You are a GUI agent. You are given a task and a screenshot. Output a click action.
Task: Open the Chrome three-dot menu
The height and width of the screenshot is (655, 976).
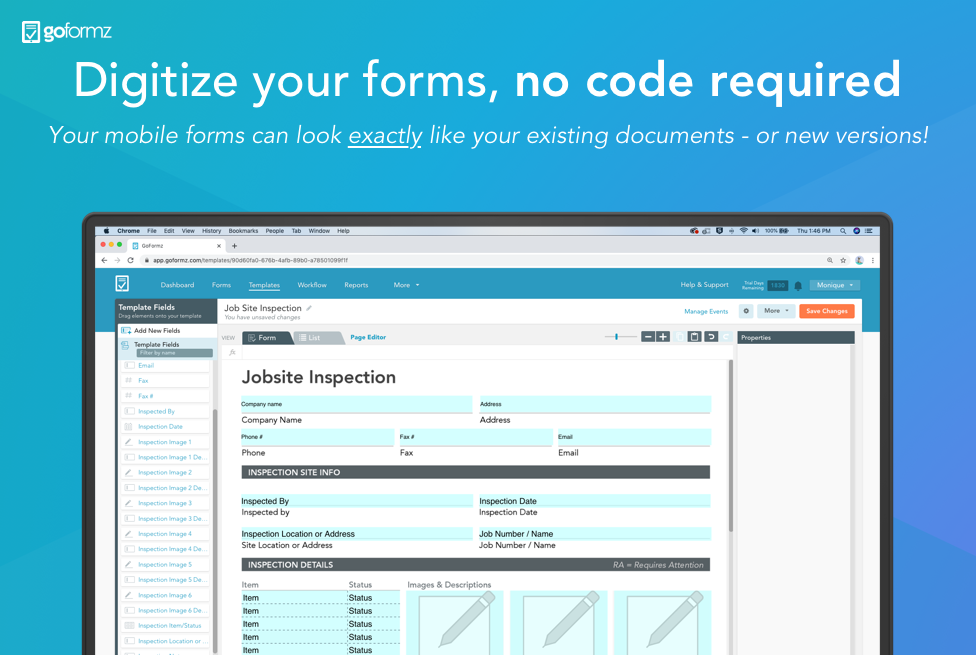(873, 260)
